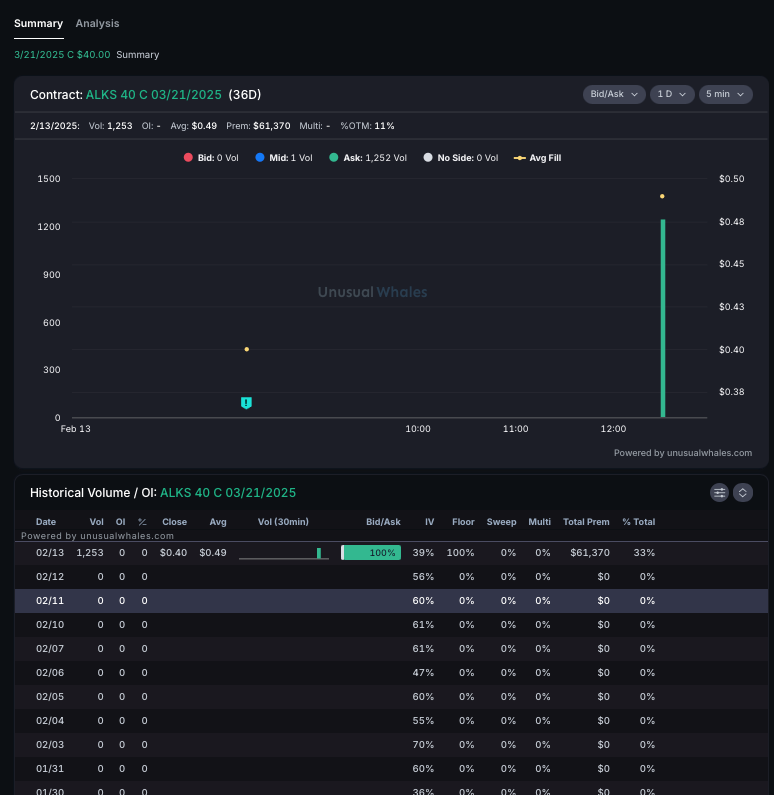This screenshot has width=774, height=795.
Task: Open the Bid/Ask dropdown
Action: pos(614,94)
